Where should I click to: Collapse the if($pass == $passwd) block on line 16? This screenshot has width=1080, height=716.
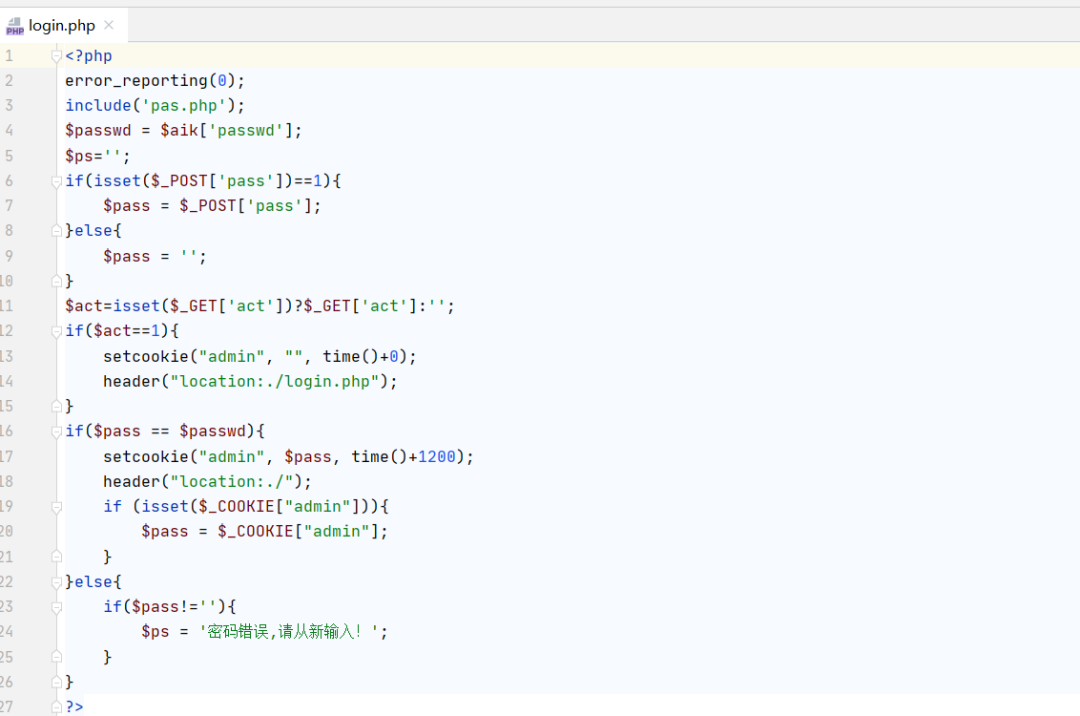56,432
